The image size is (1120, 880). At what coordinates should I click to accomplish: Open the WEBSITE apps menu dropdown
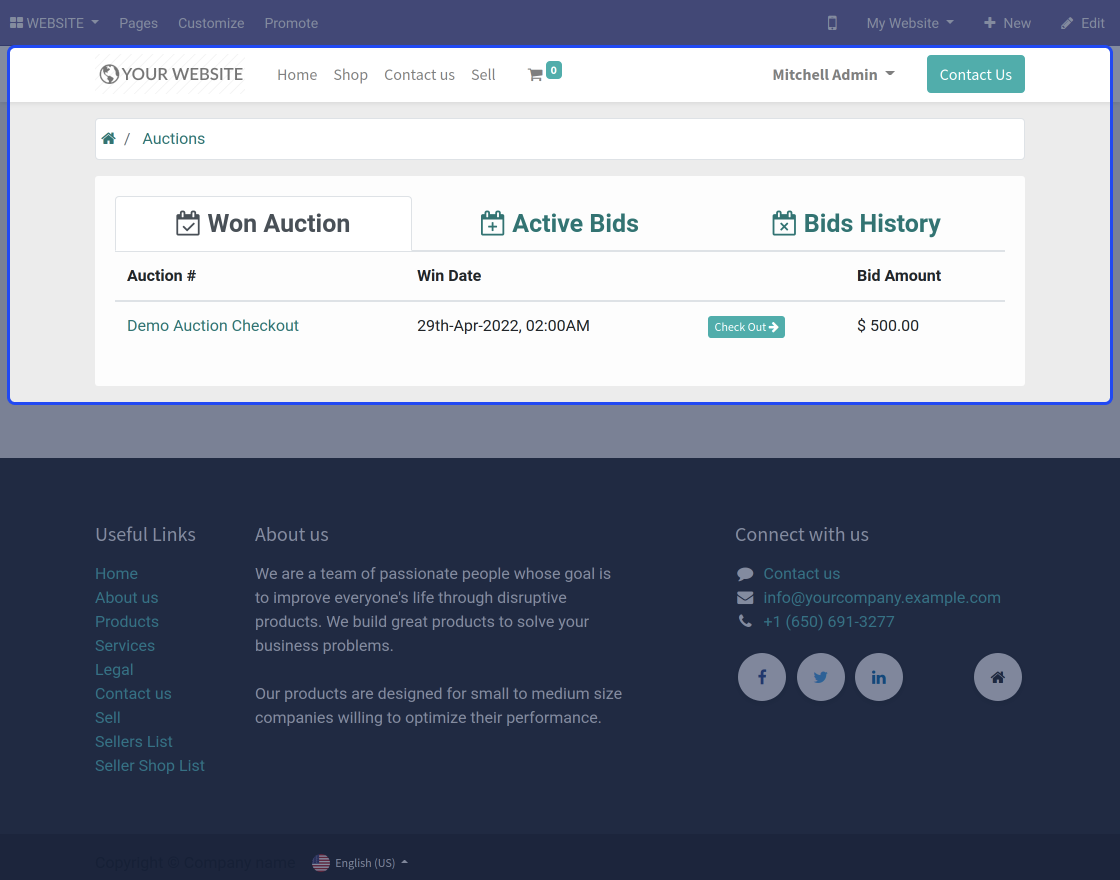(x=54, y=23)
